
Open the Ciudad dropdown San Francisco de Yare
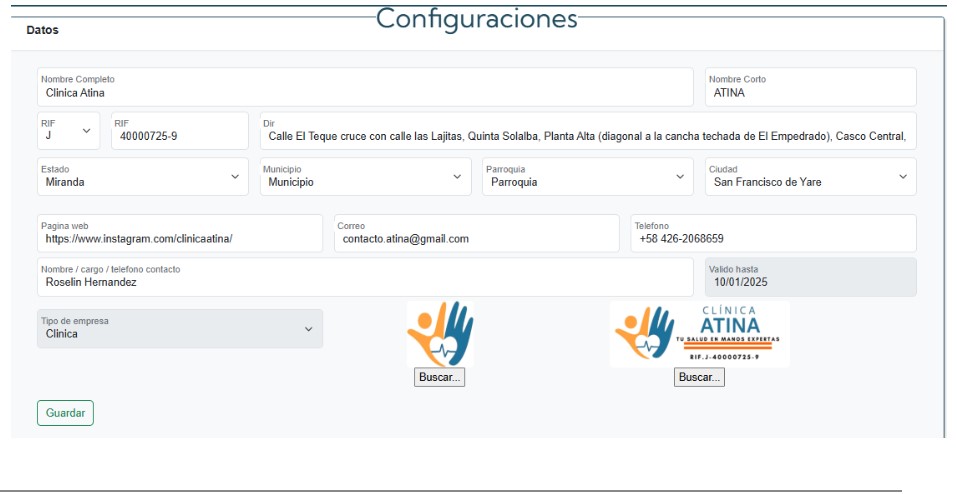click(x=811, y=176)
